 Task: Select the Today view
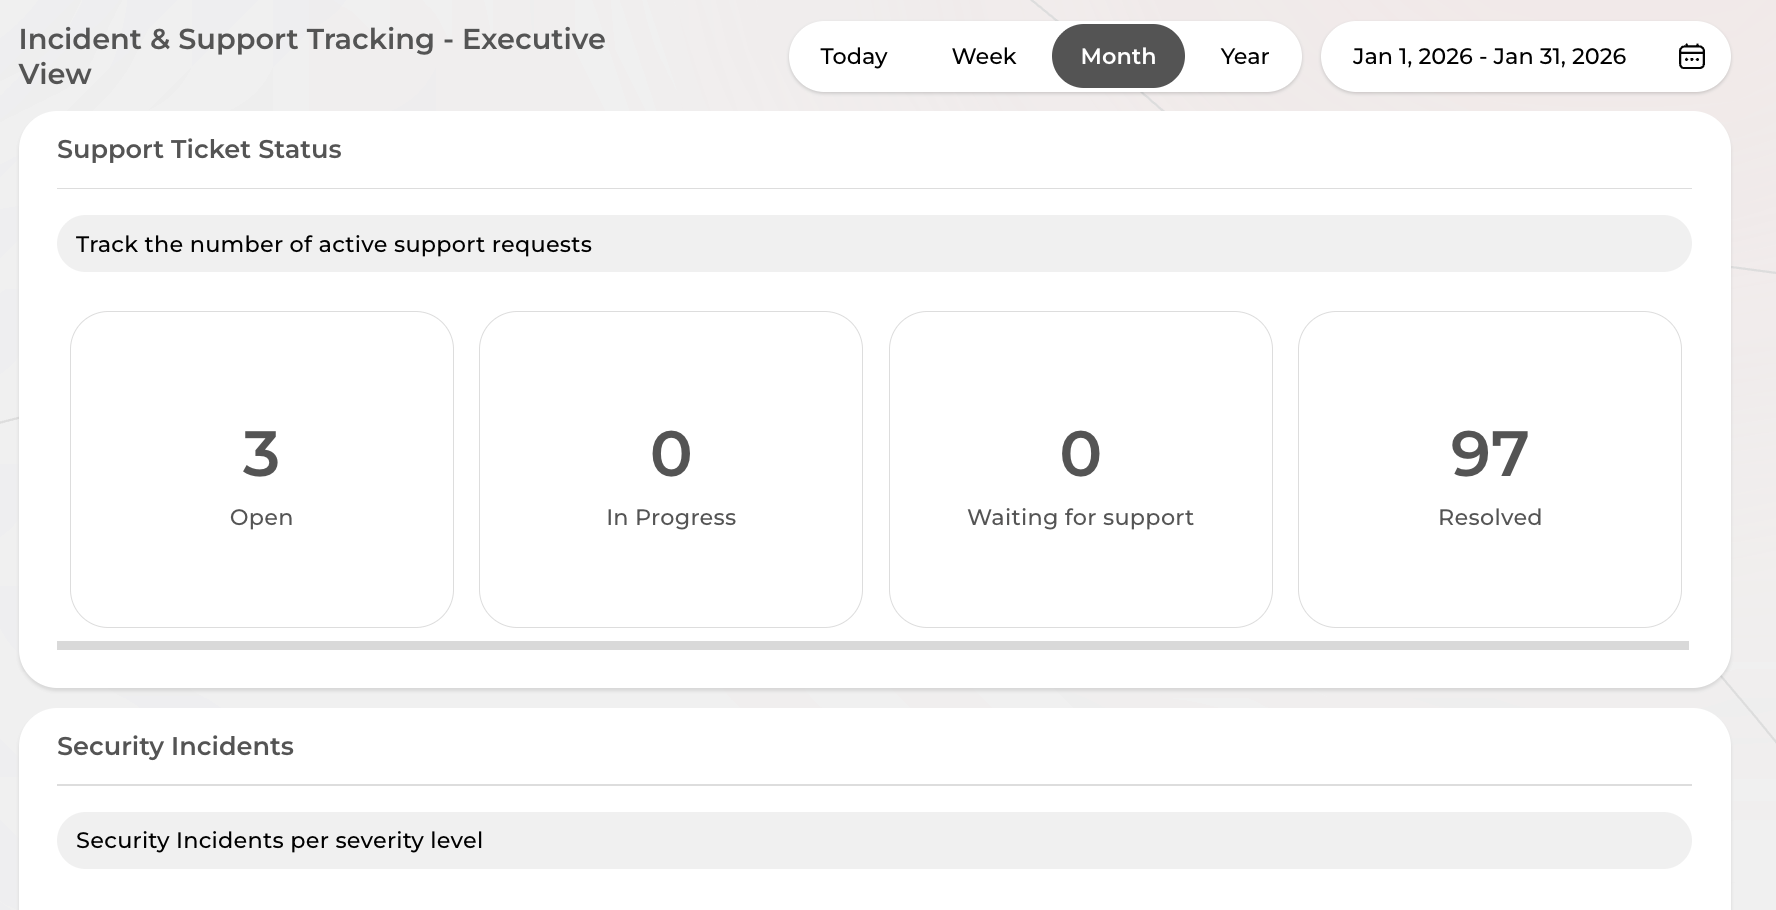[x=853, y=57]
